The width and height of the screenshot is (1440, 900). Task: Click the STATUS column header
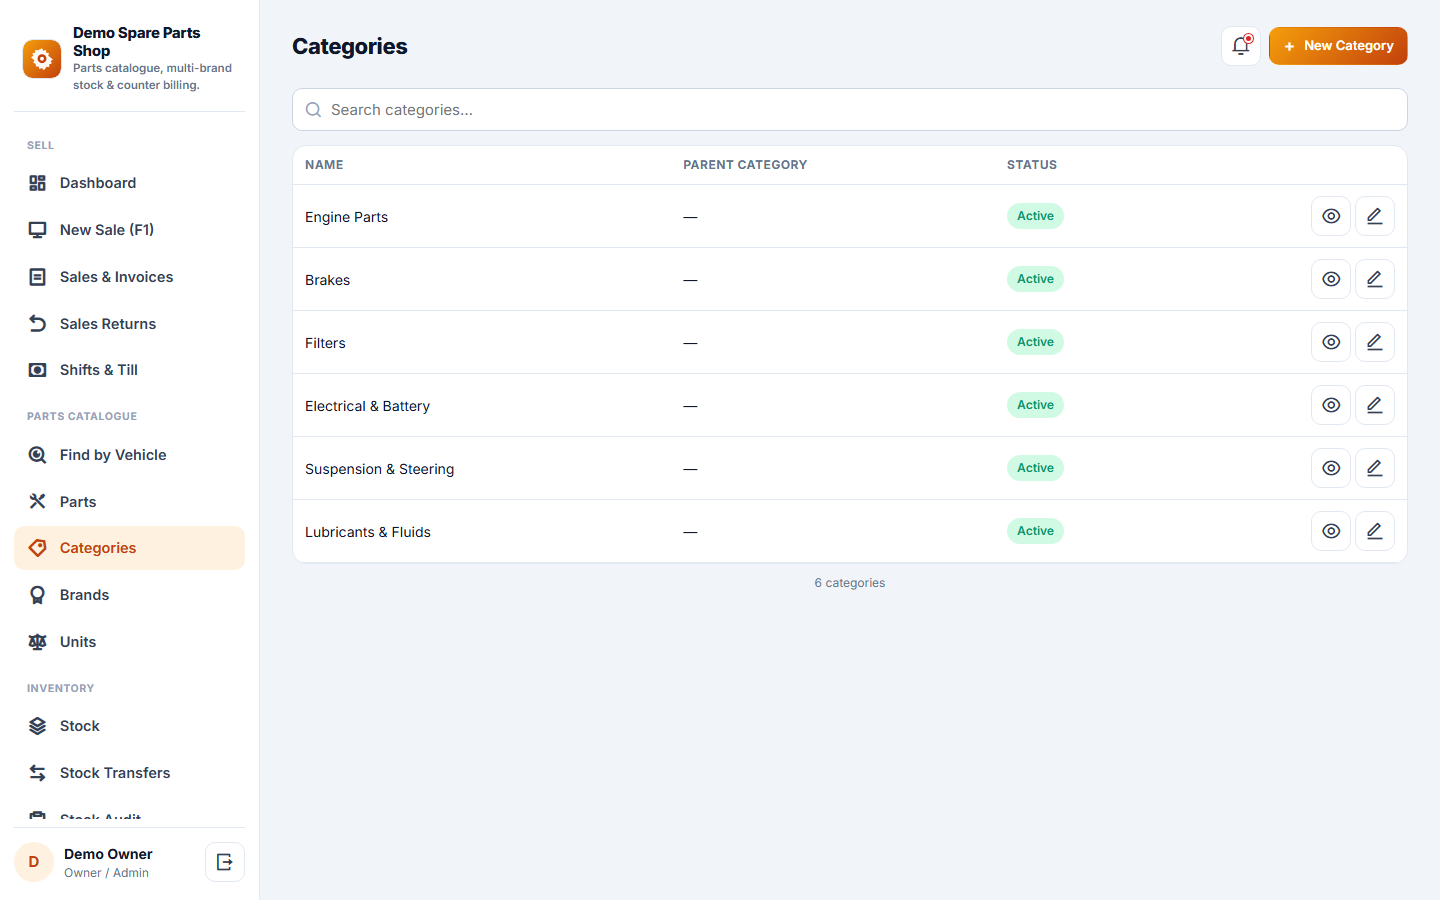tap(1032, 165)
